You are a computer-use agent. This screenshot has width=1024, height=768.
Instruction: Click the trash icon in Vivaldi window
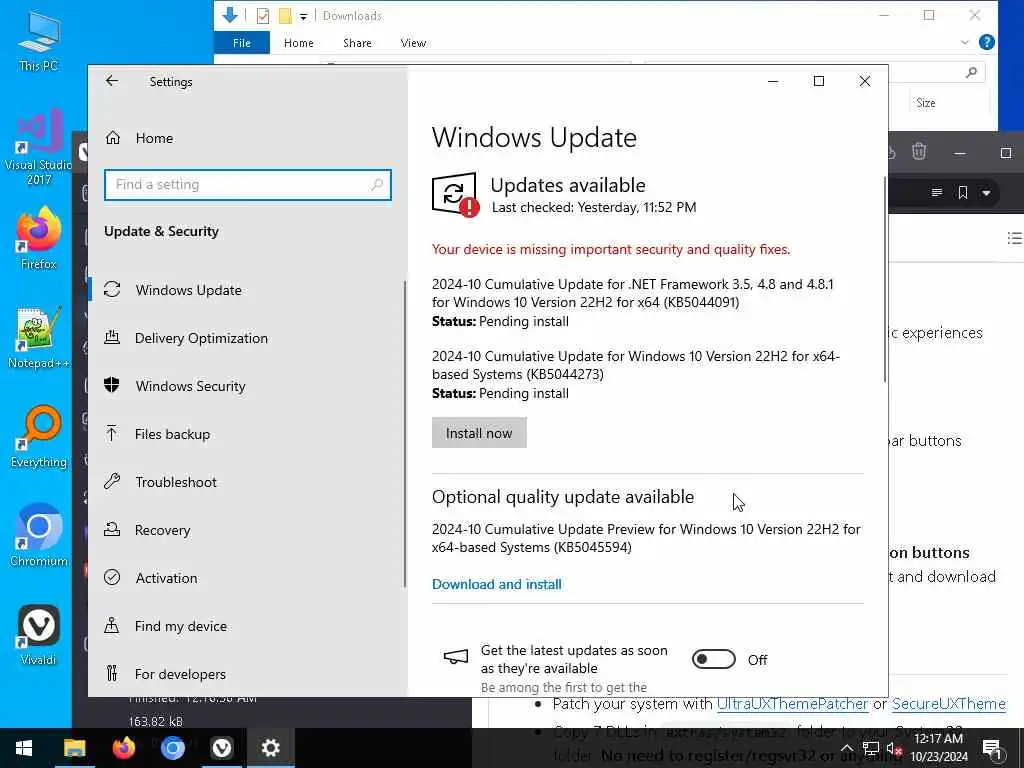coord(919,152)
